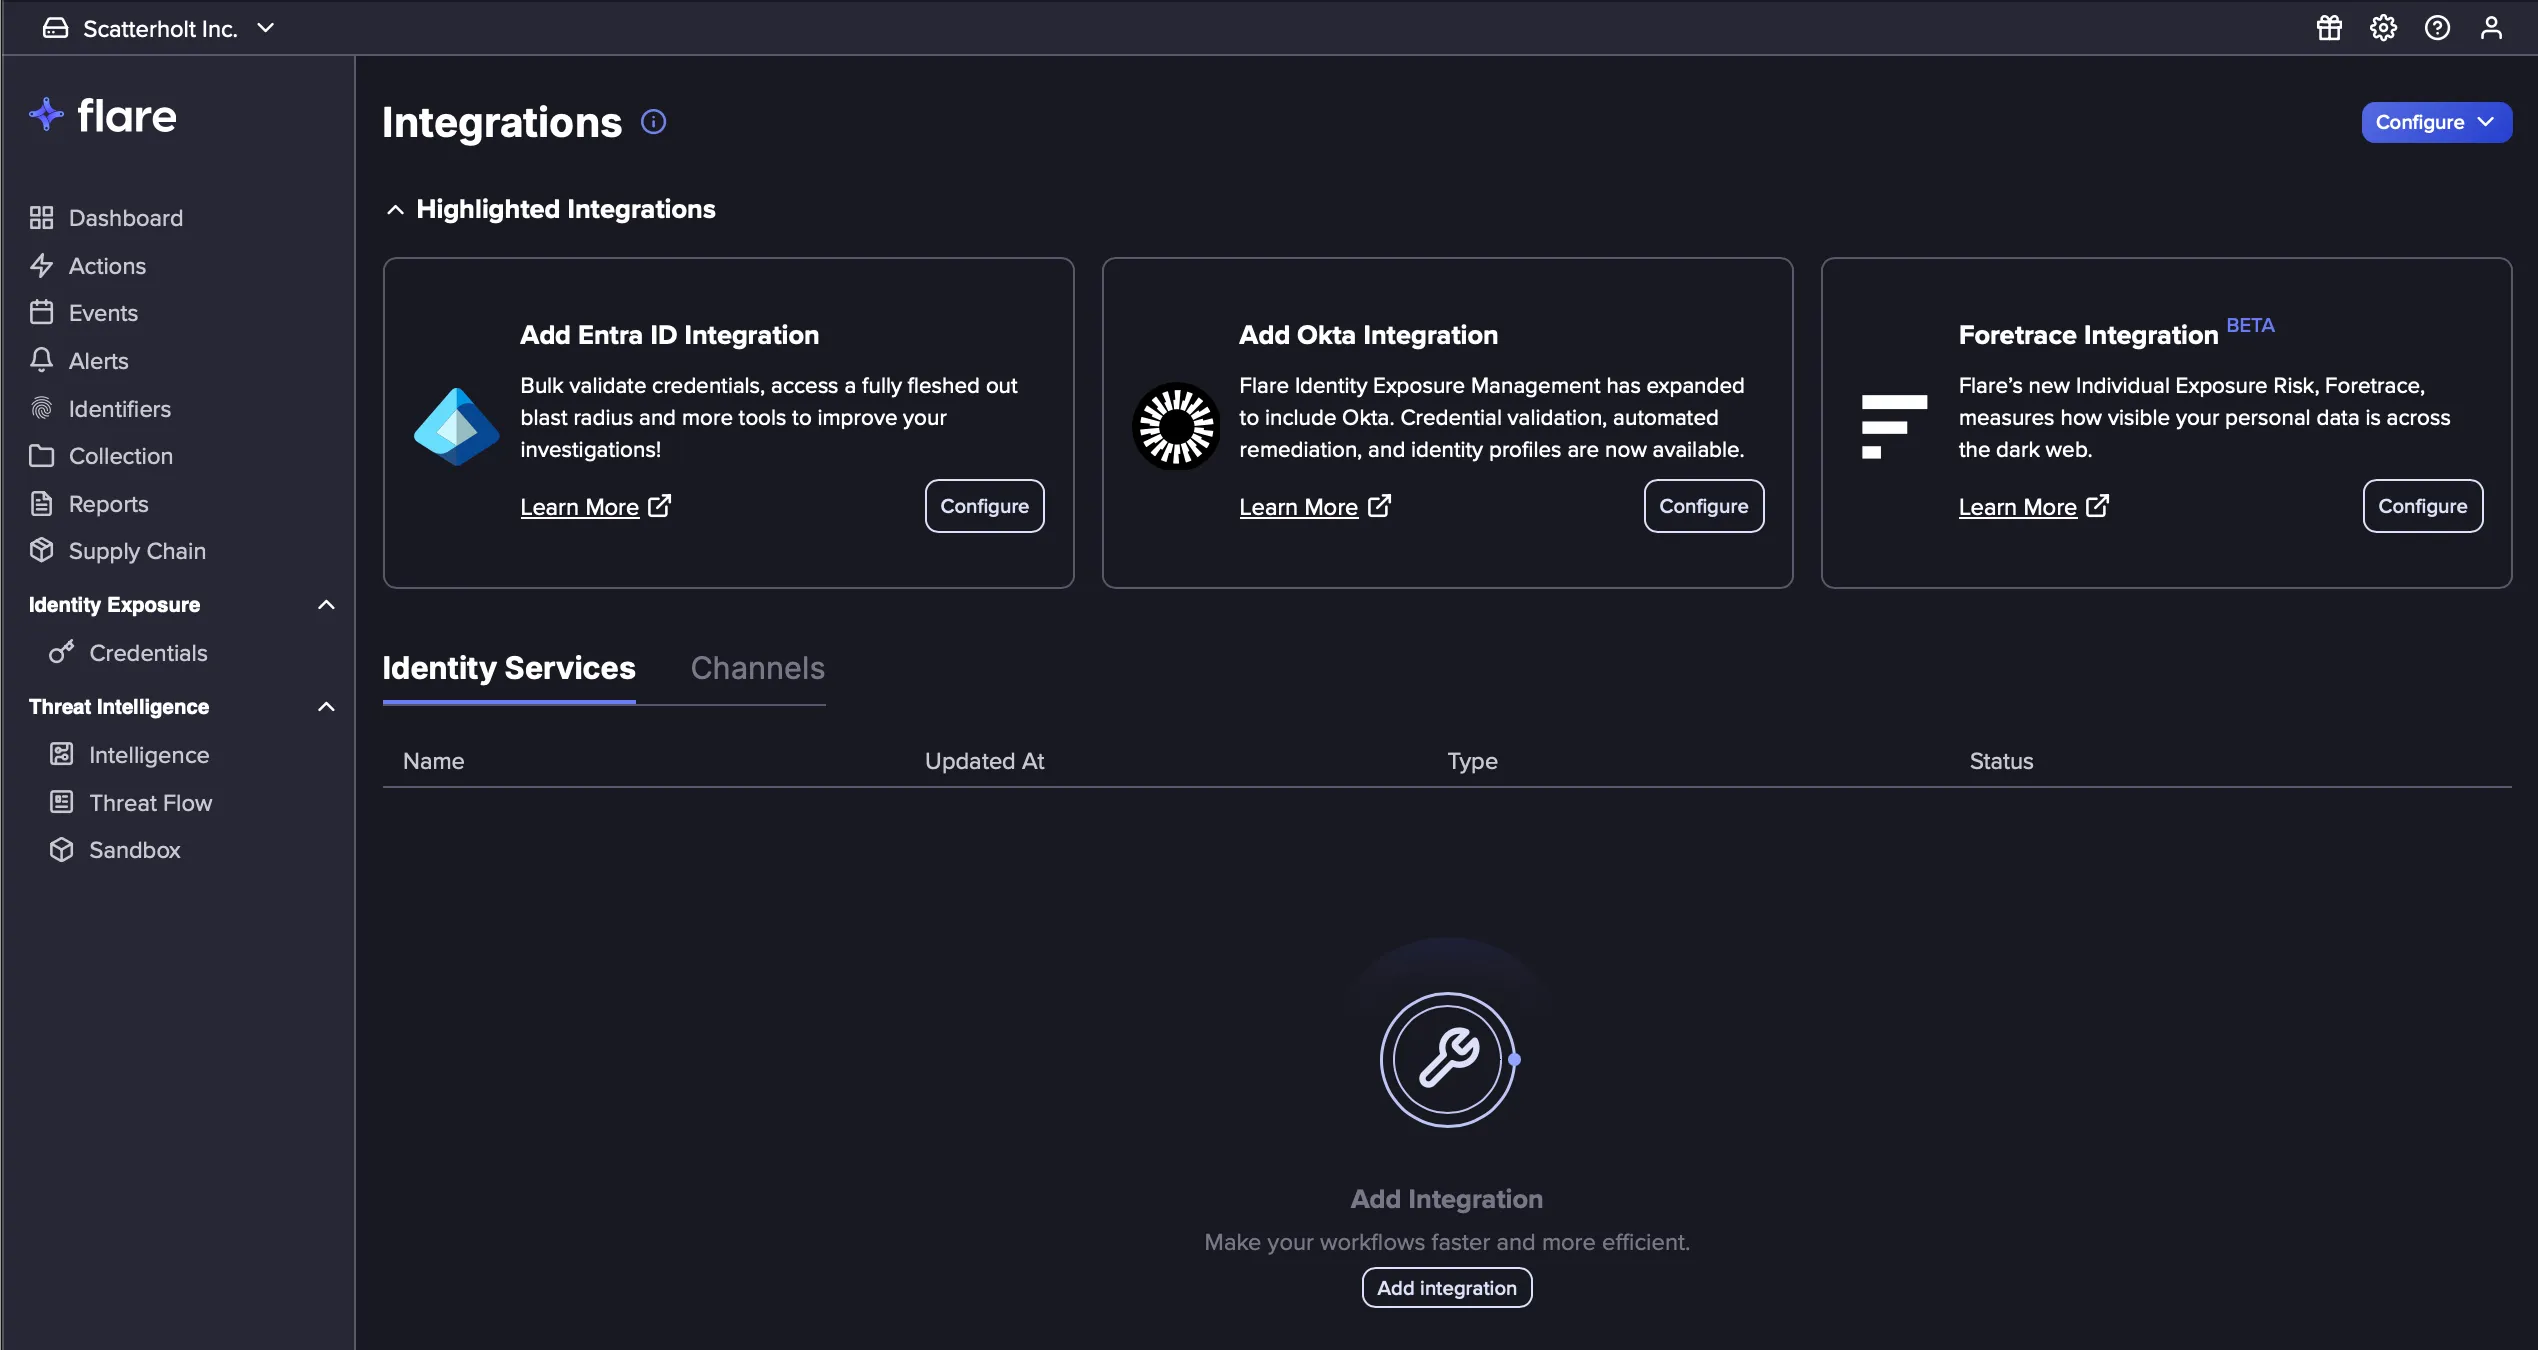Configure the Entra ID integration

984,506
